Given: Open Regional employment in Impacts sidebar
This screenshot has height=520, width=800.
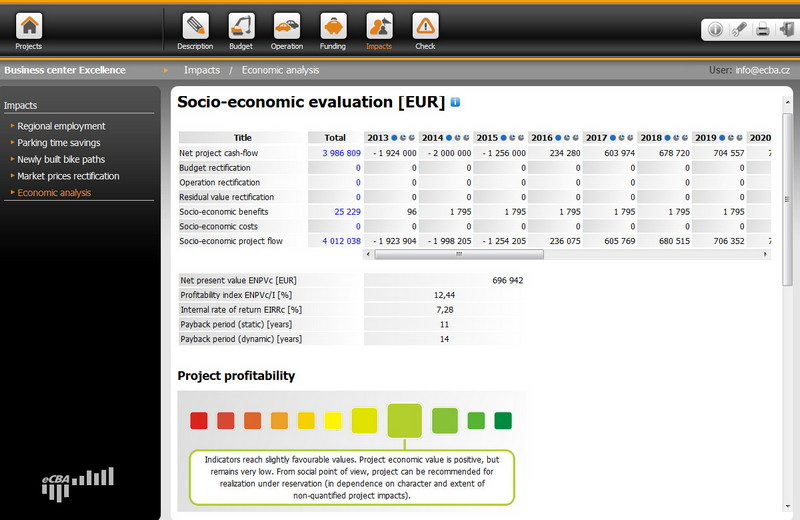Looking at the screenshot, I should click(61, 126).
